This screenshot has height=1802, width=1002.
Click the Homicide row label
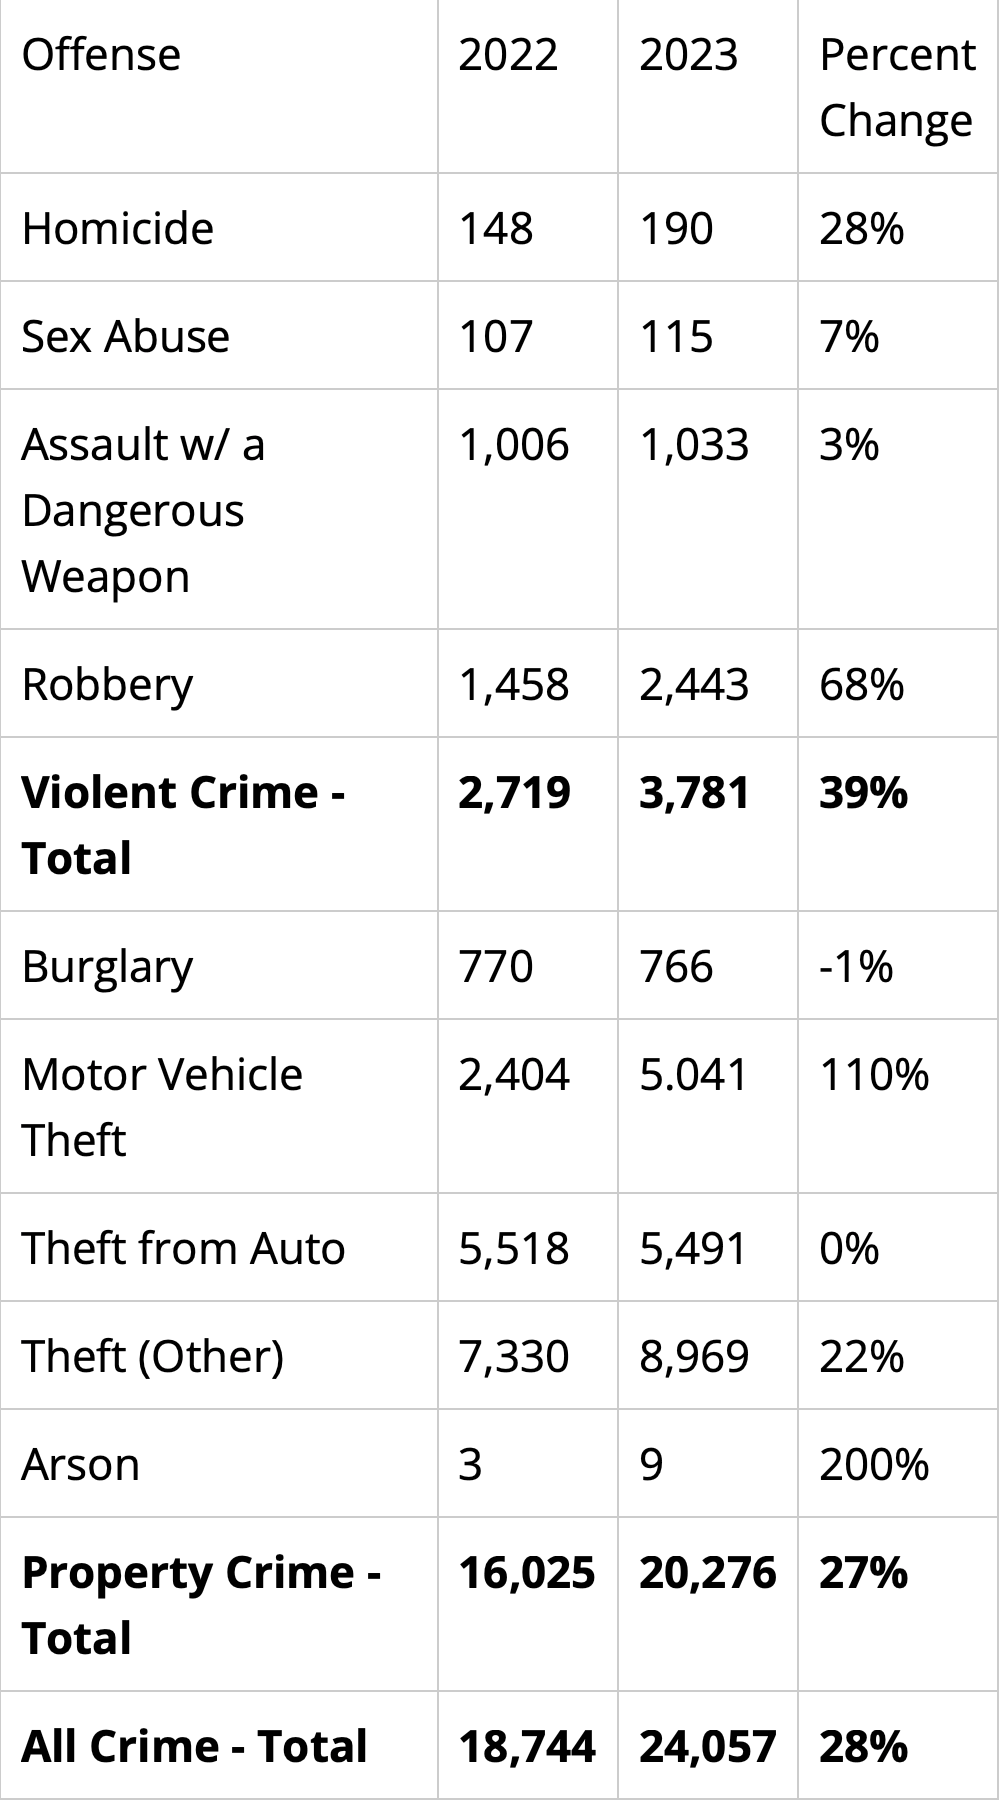coord(117,228)
